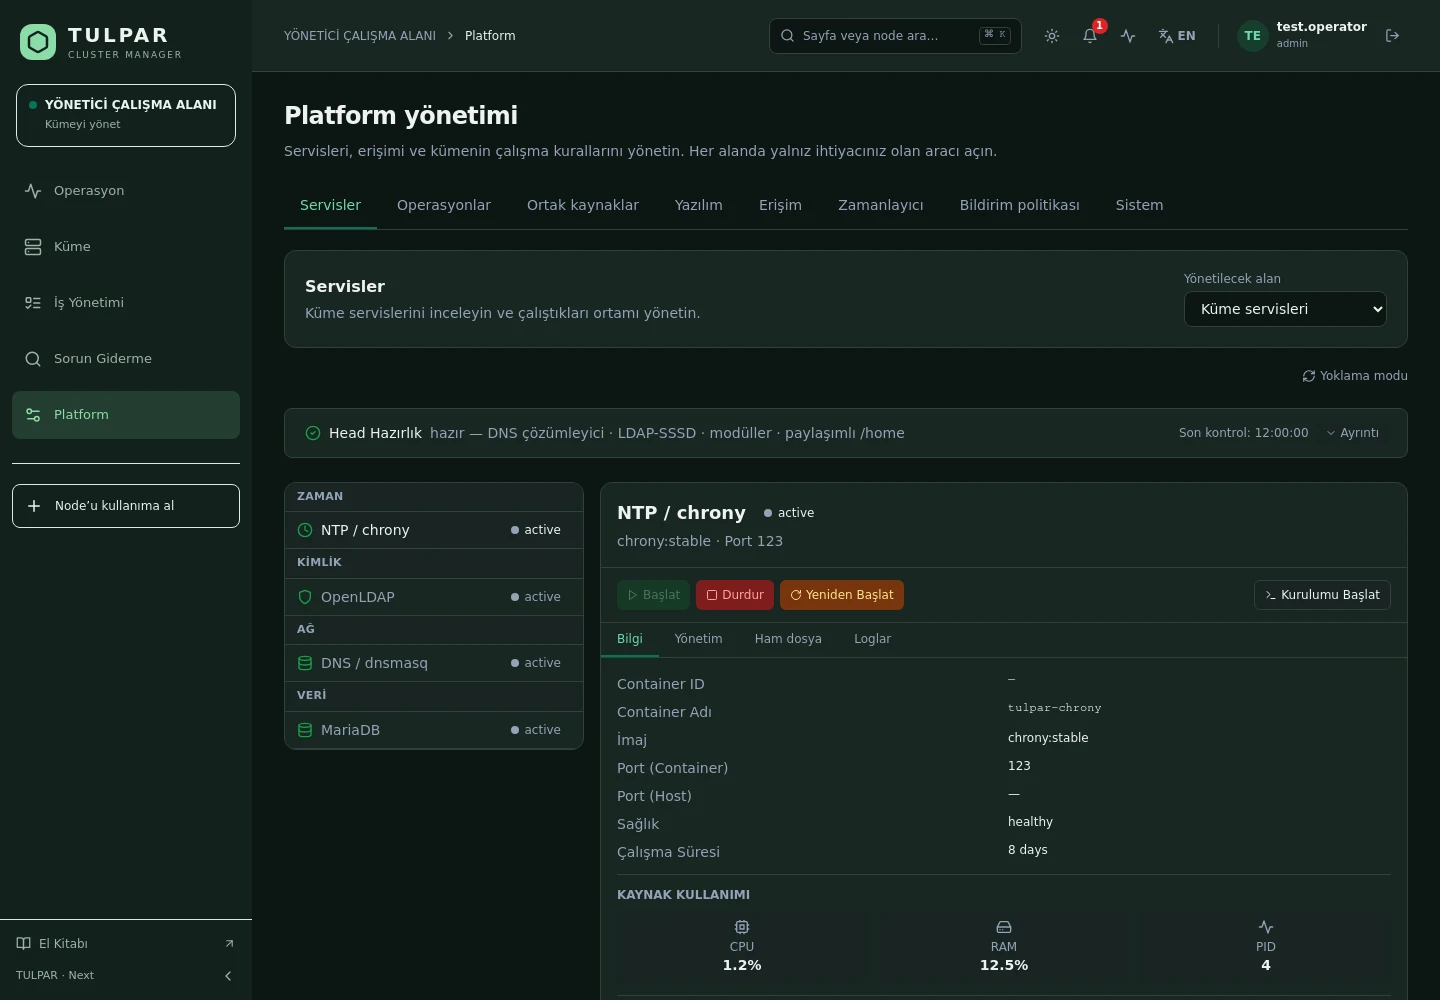Open notifications bell icon
This screenshot has height=1000, width=1440.
[1090, 36]
